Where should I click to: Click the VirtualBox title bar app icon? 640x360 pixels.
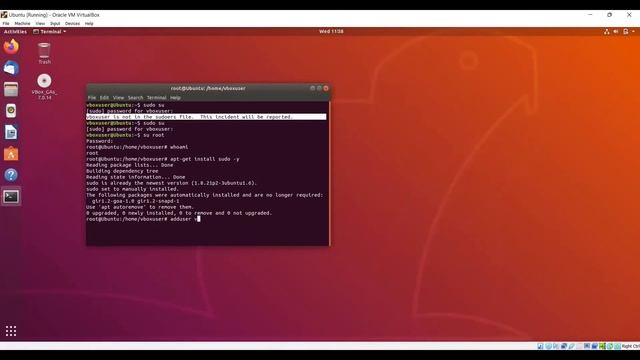coord(4,15)
